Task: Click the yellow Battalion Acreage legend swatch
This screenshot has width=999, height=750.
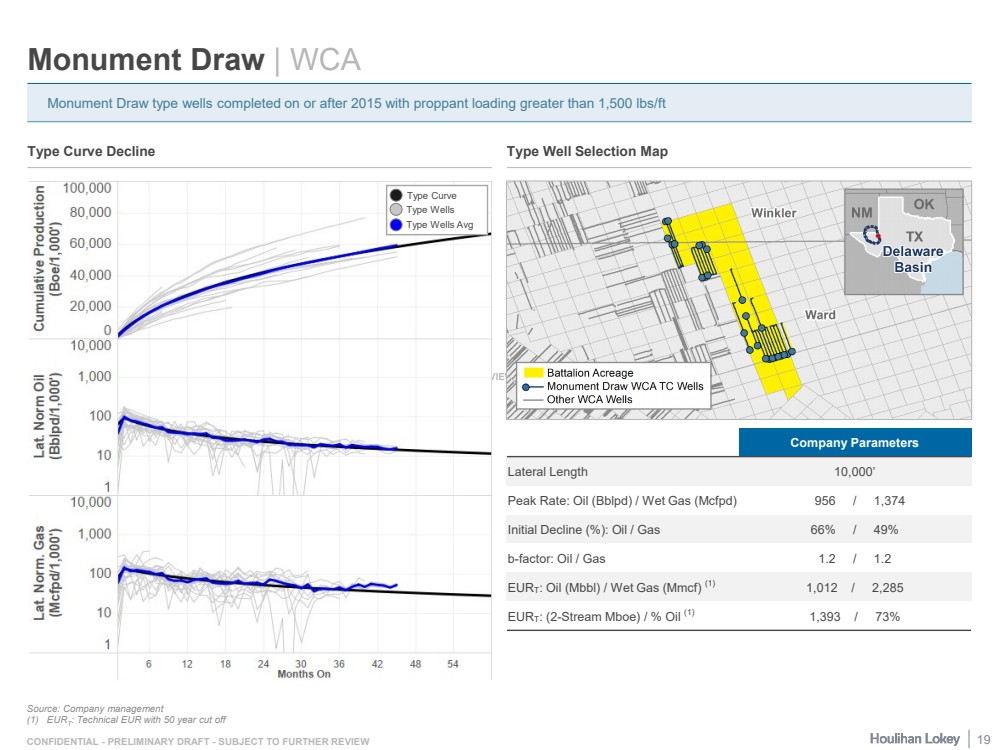Action: pos(533,373)
